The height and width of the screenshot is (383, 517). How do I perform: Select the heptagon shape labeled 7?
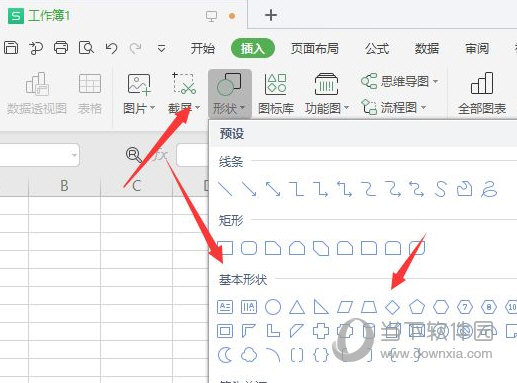(x=465, y=307)
